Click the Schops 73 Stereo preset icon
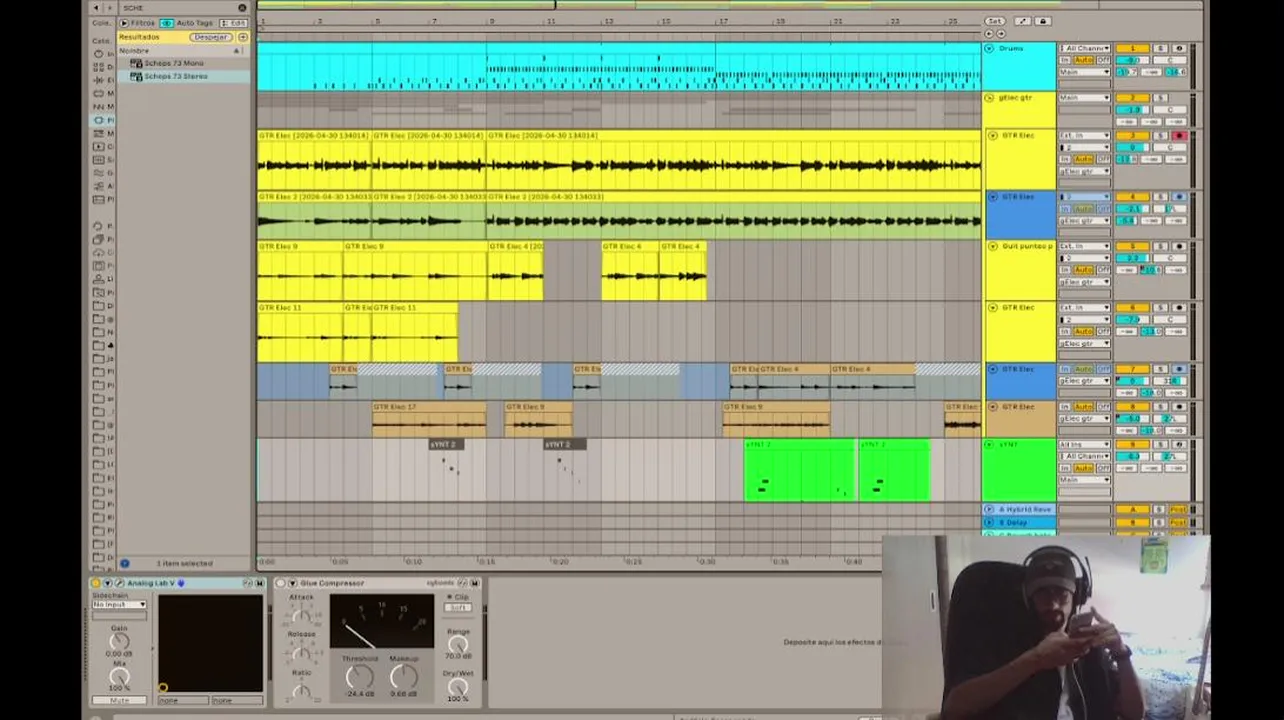 coord(136,76)
